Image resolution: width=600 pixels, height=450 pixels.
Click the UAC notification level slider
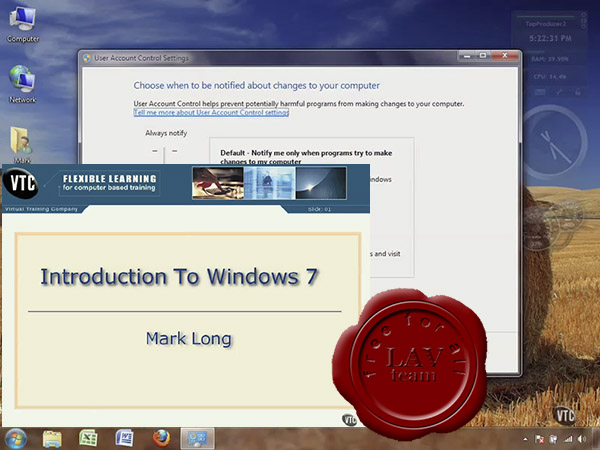164,155
